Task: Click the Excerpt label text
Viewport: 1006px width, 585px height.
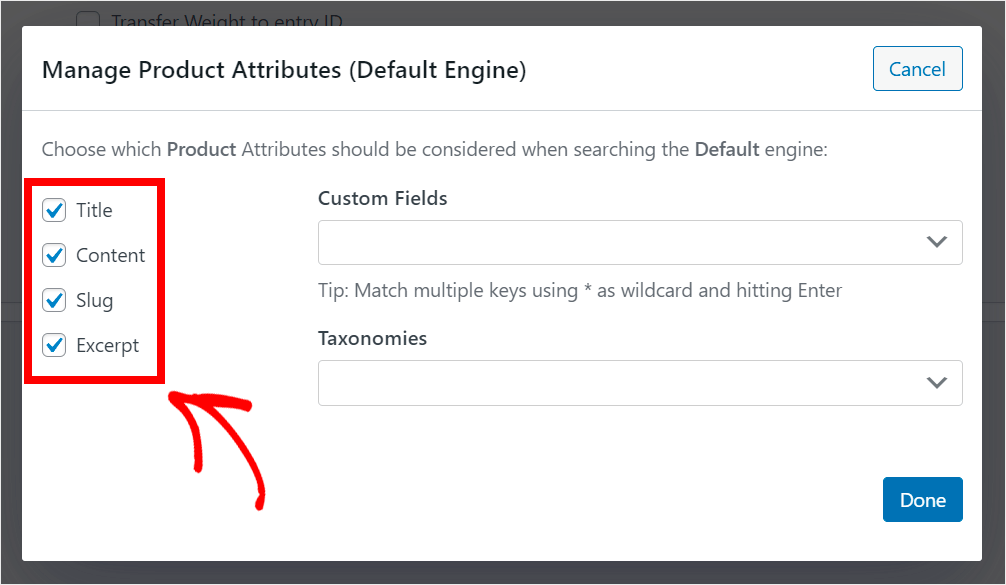Action: 108,346
